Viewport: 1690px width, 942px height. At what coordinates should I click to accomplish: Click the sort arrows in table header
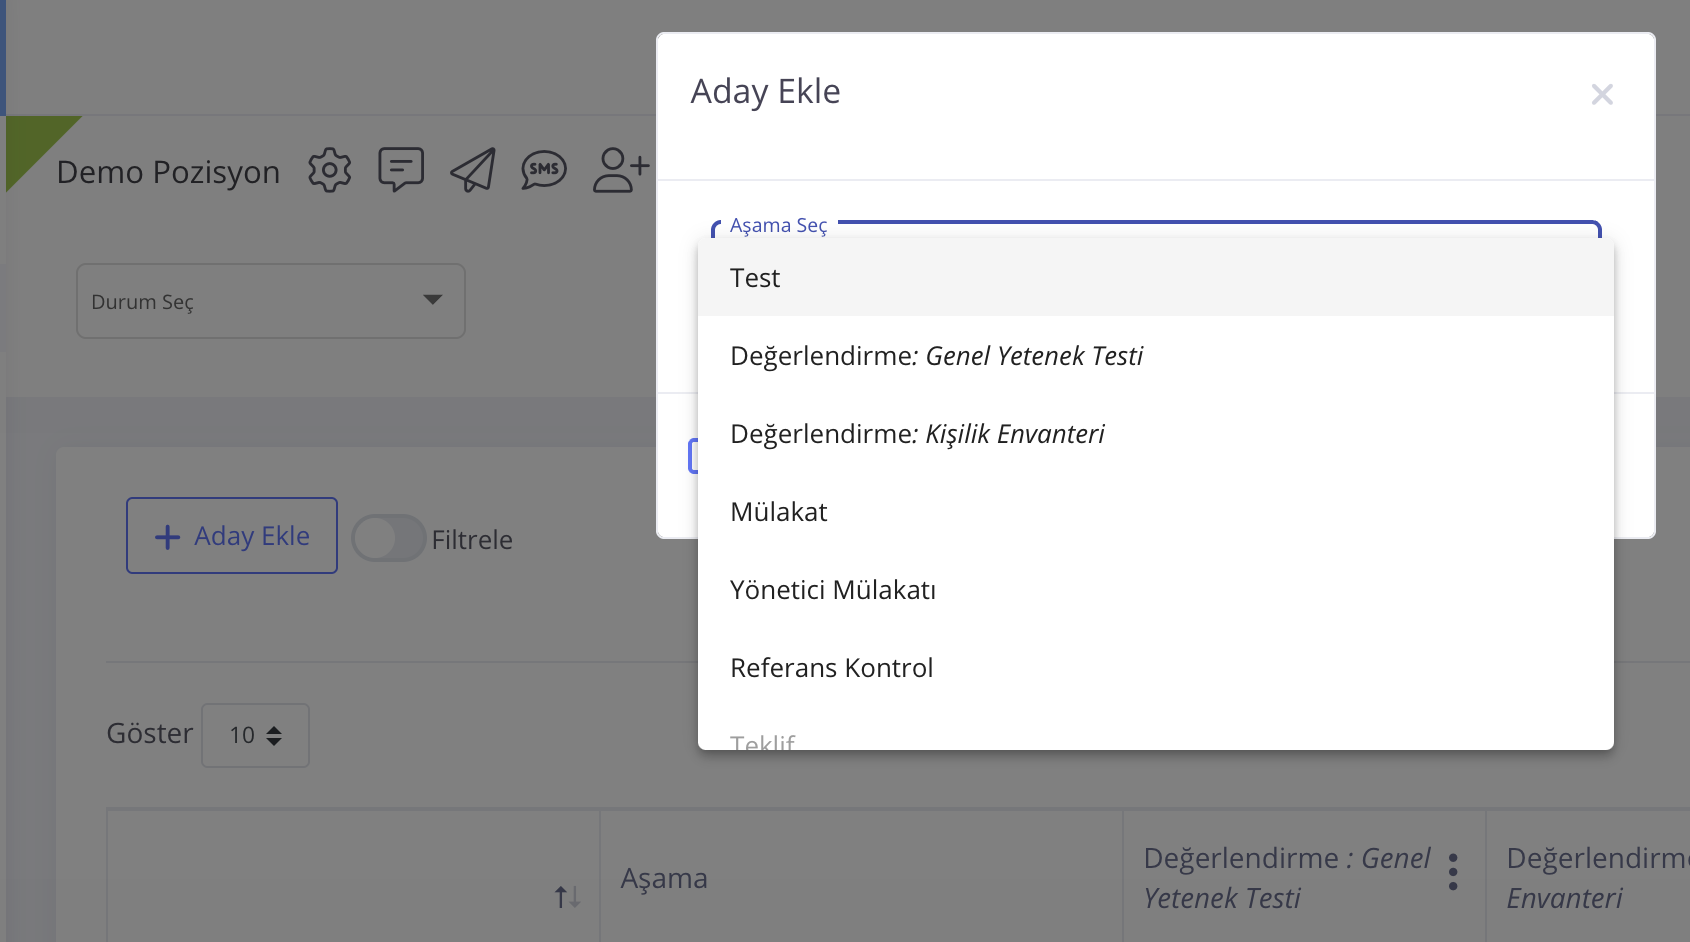(567, 896)
